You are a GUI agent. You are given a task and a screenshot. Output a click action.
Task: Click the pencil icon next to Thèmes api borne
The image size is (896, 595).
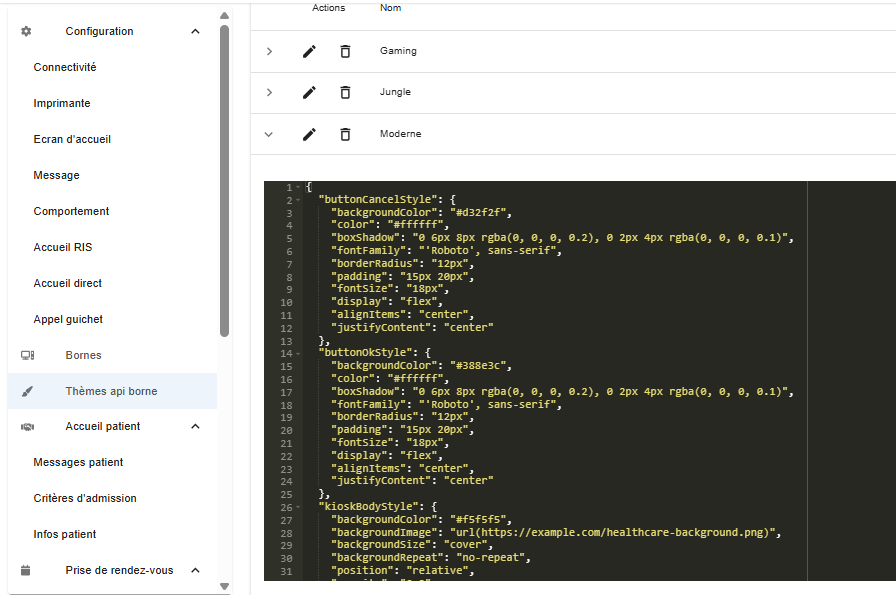pyautogui.click(x=27, y=391)
